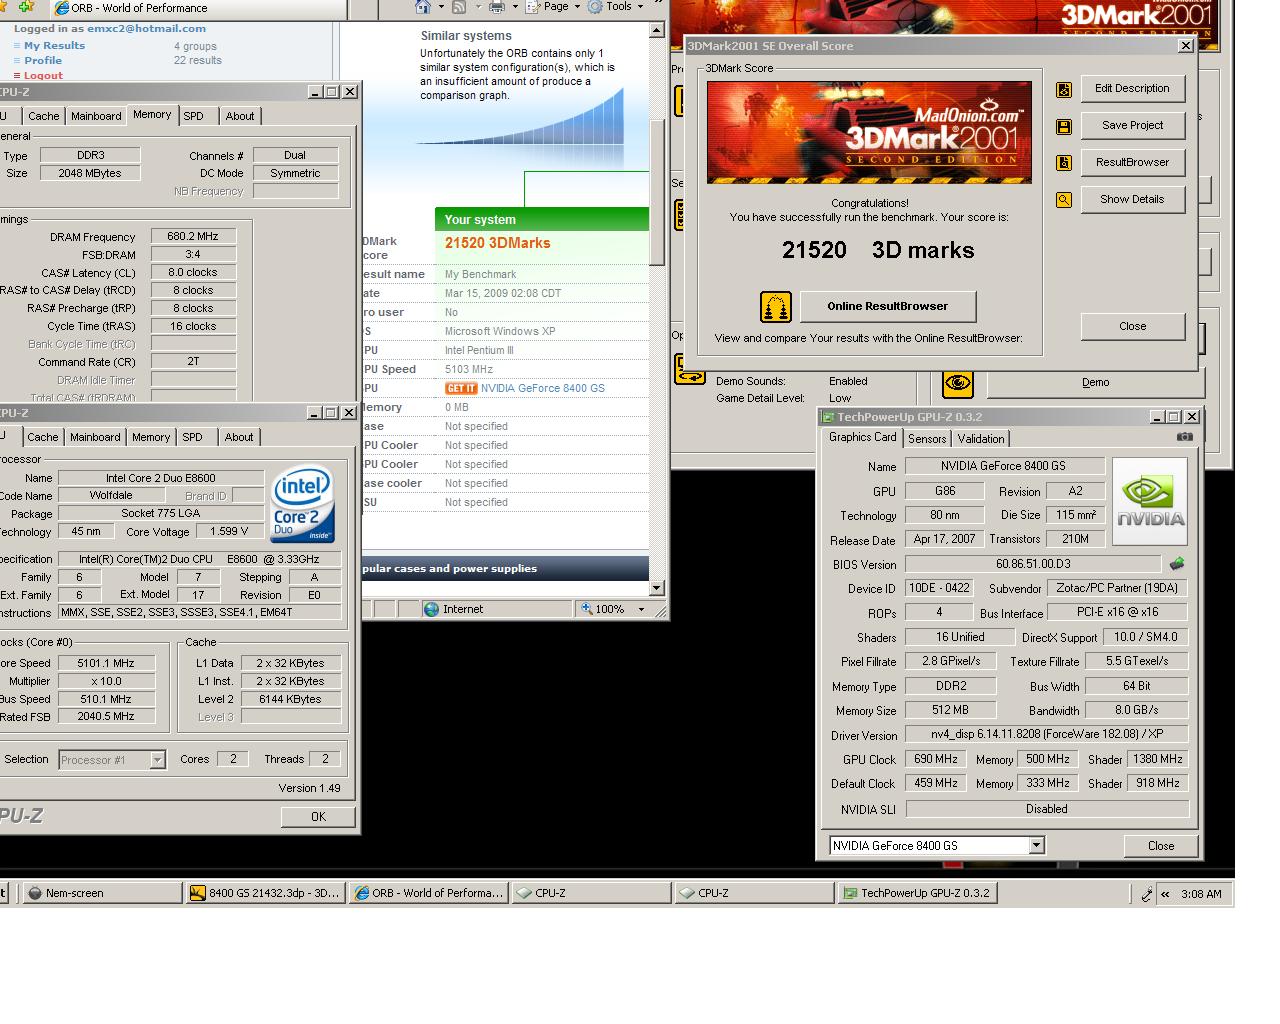
Task: Click the ResultBrowser document icon
Action: (1063, 163)
